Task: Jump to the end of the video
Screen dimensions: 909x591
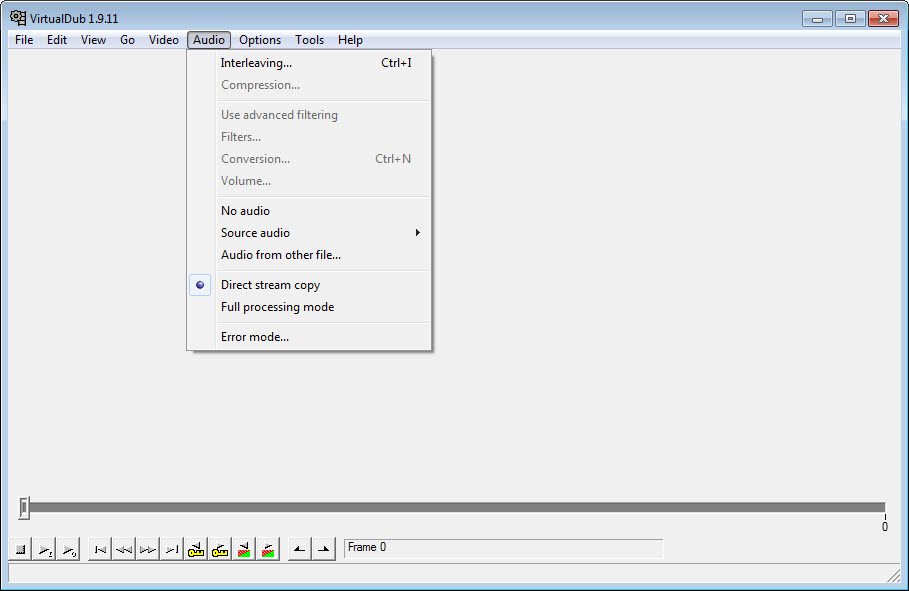Action: 172,549
